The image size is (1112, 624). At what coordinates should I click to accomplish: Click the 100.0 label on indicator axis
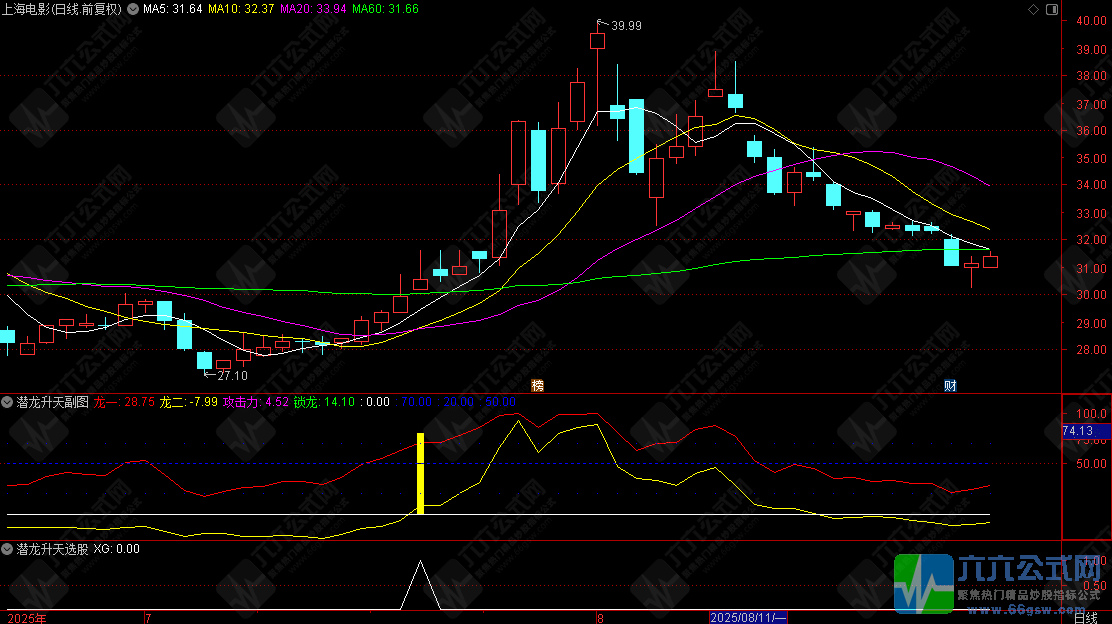point(1091,413)
